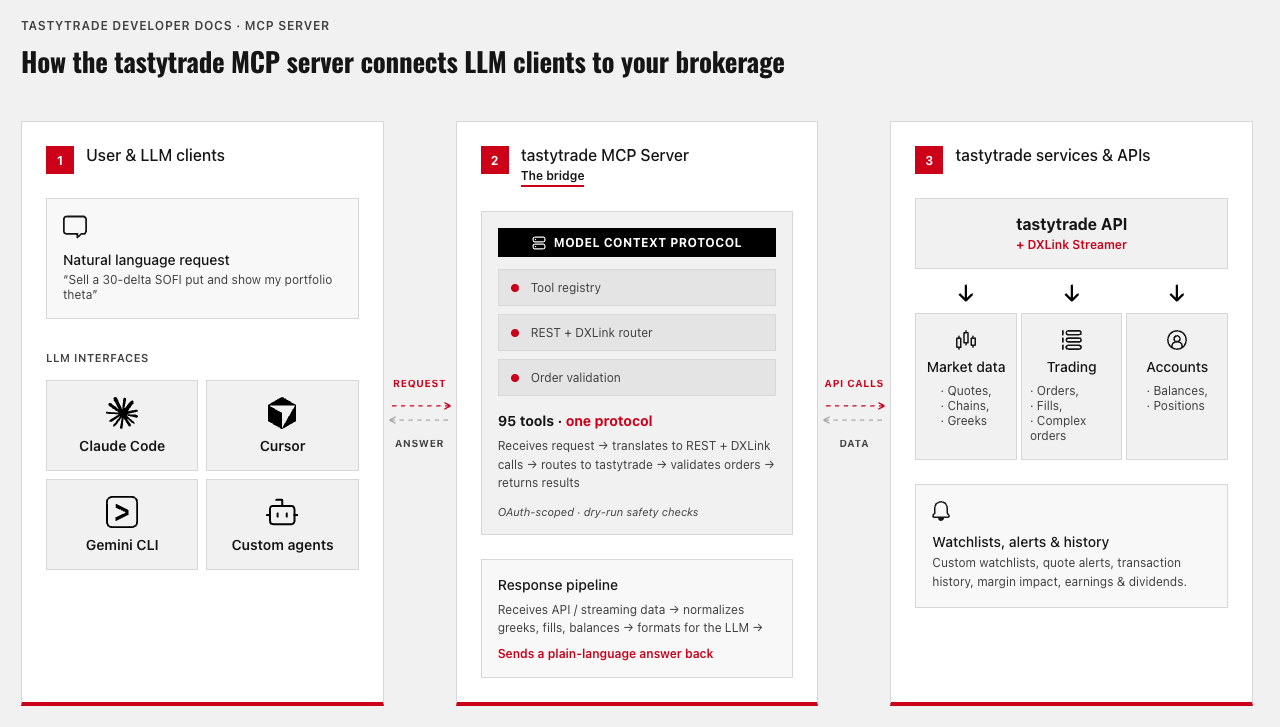
Task: Select the Market data candlestick icon
Action: tap(966, 340)
